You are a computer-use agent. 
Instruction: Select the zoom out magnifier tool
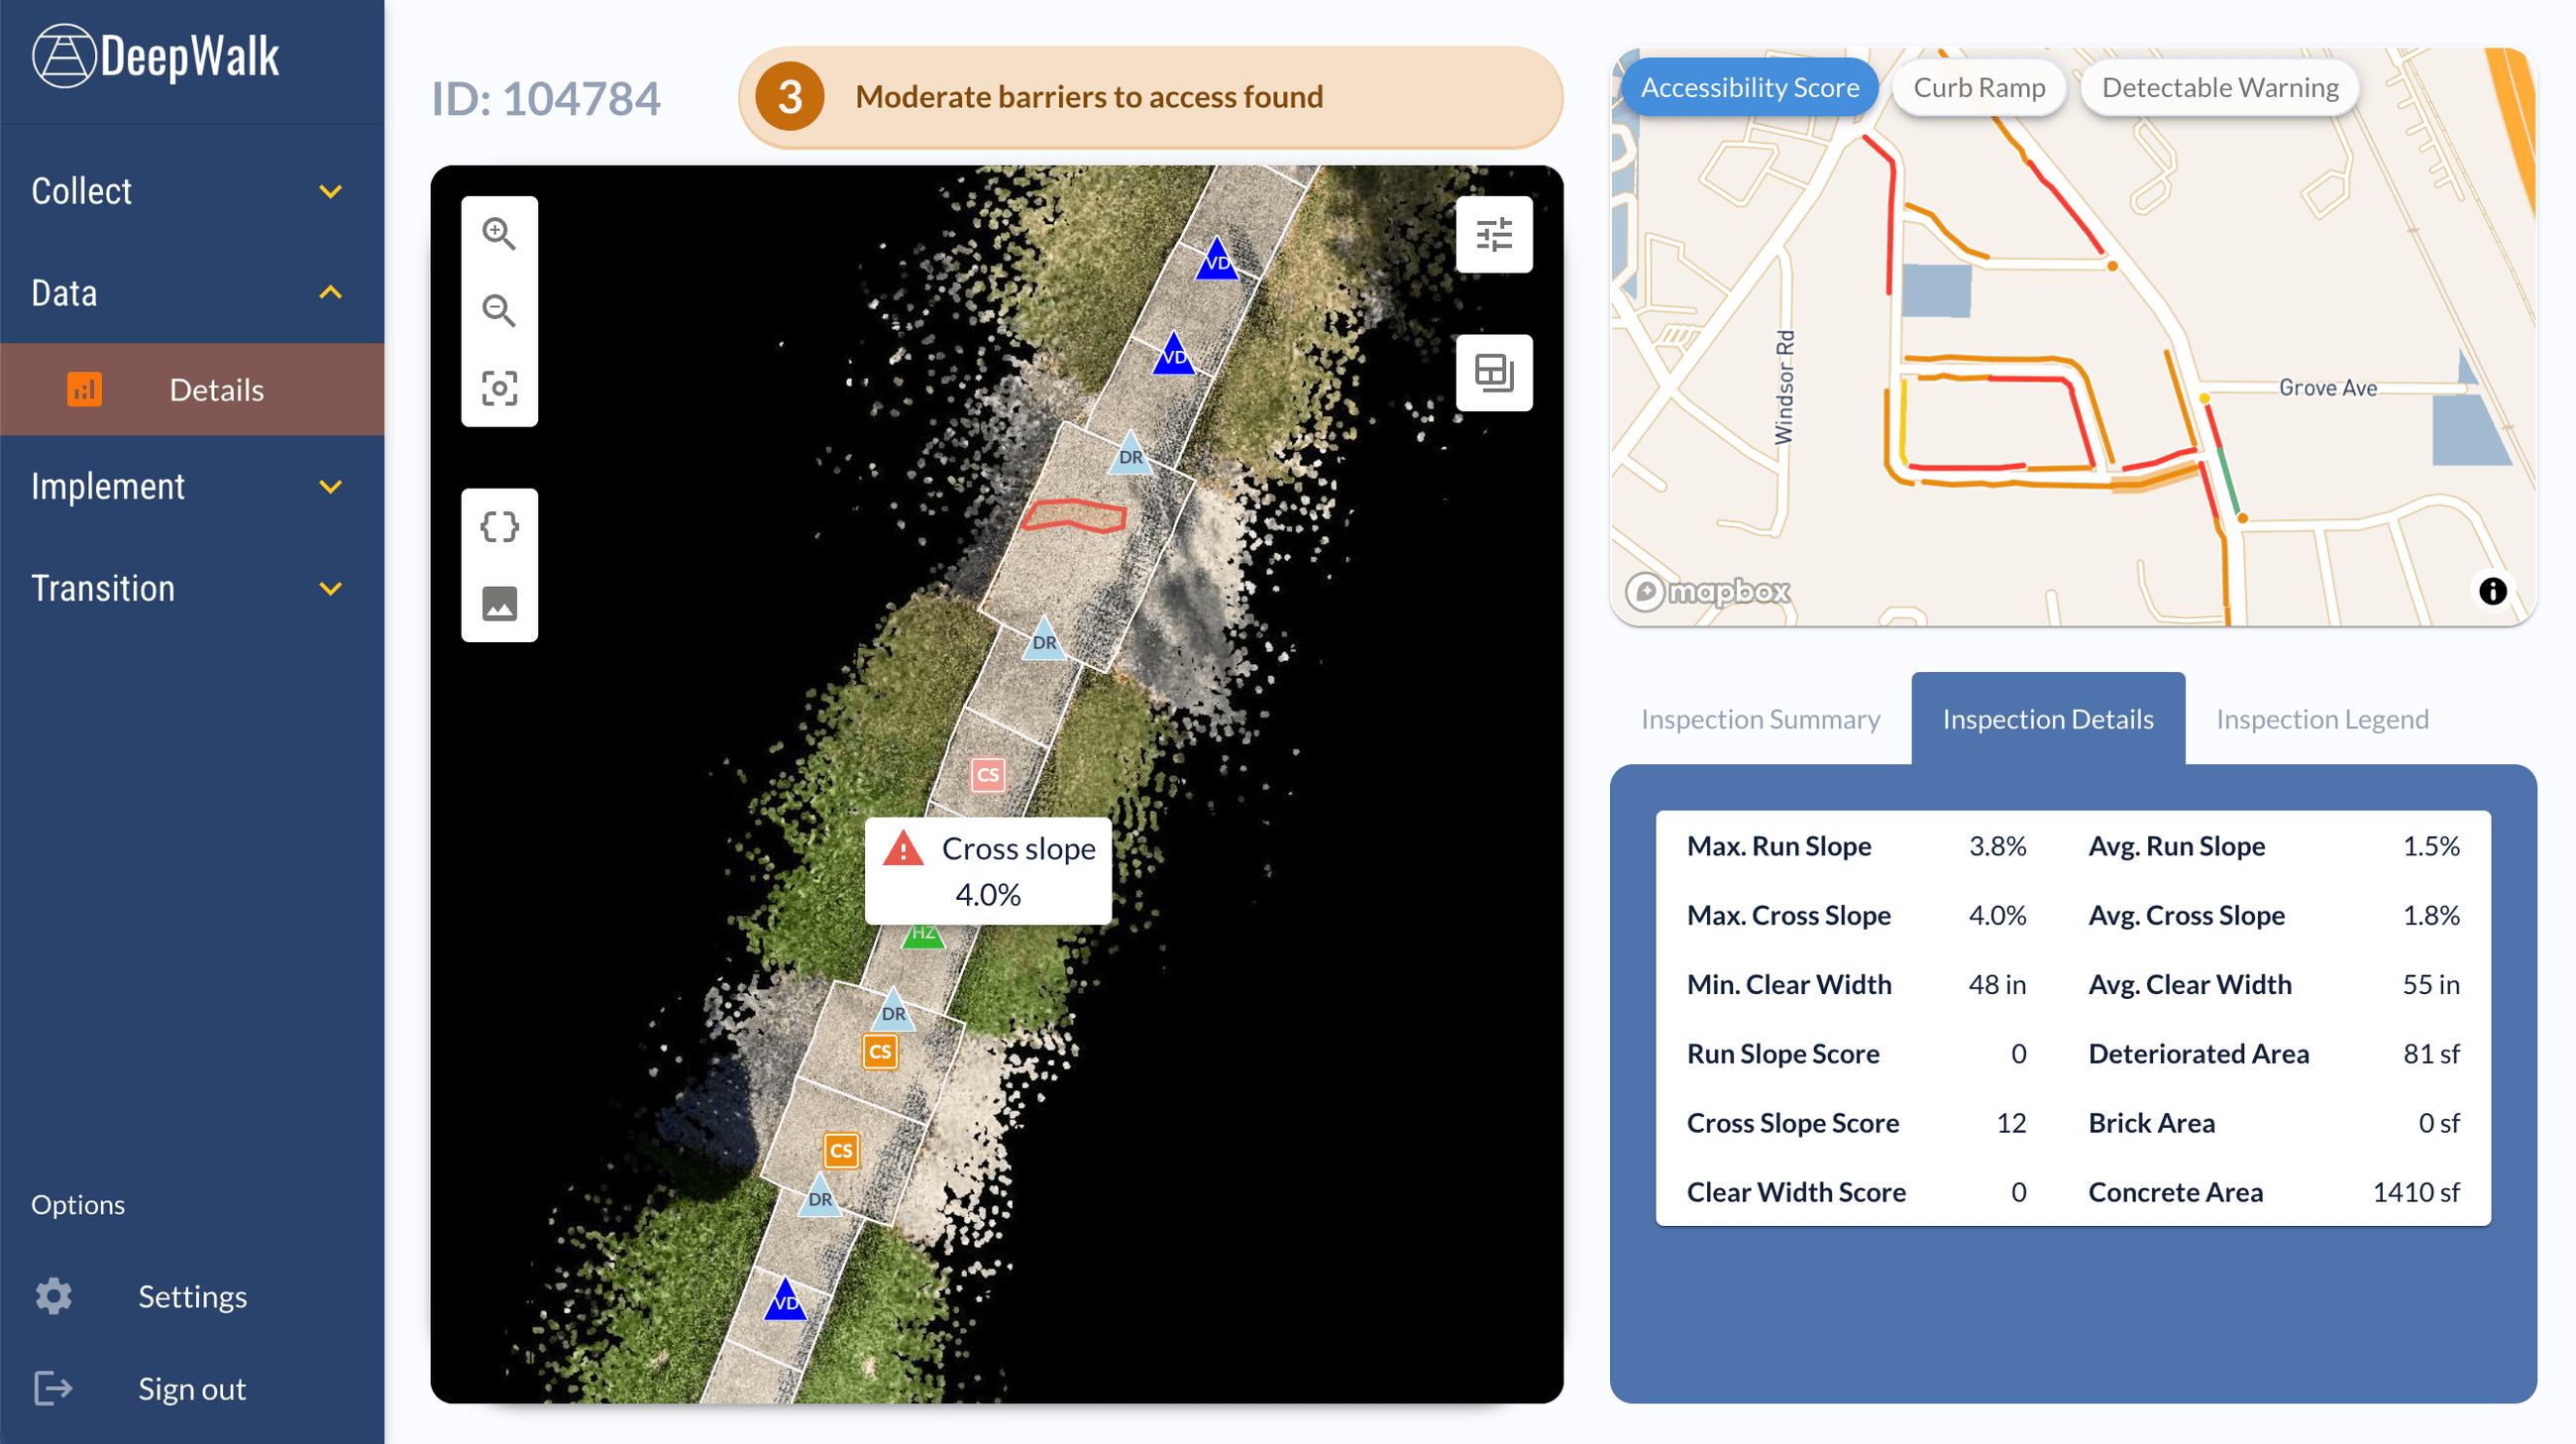click(499, 312)
